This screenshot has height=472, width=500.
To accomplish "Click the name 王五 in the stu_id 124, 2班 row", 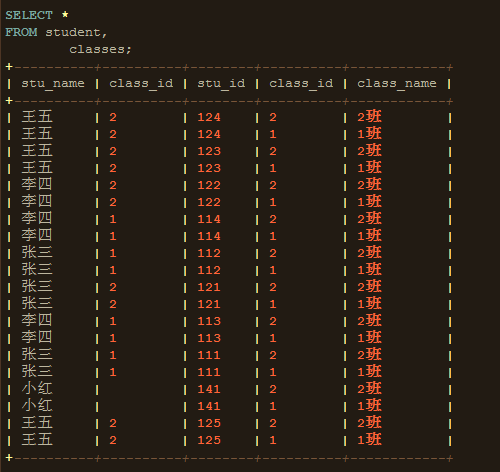I will tap(37, 117).
